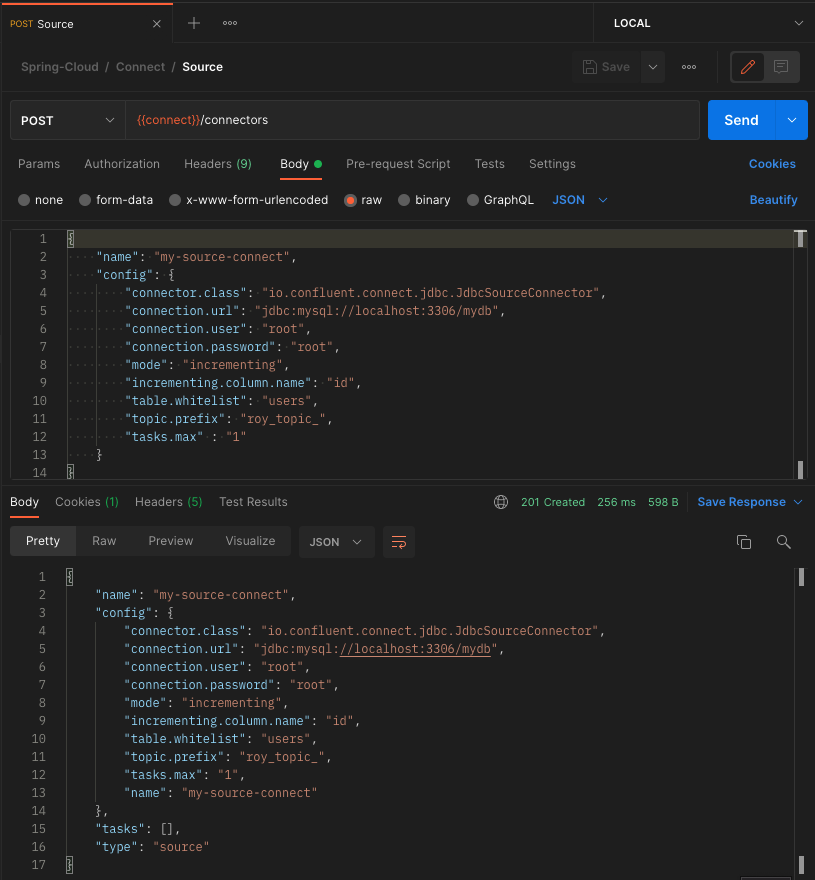Screen dimensions: 815x880
Task: Switch to the Headers (9) request tab
Action: [x=217, y=164]
